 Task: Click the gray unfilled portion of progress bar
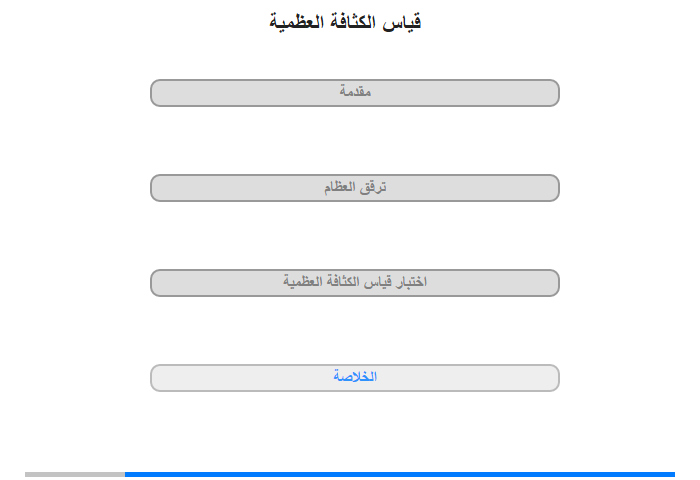pyautogui.click(x=75, y=474)
